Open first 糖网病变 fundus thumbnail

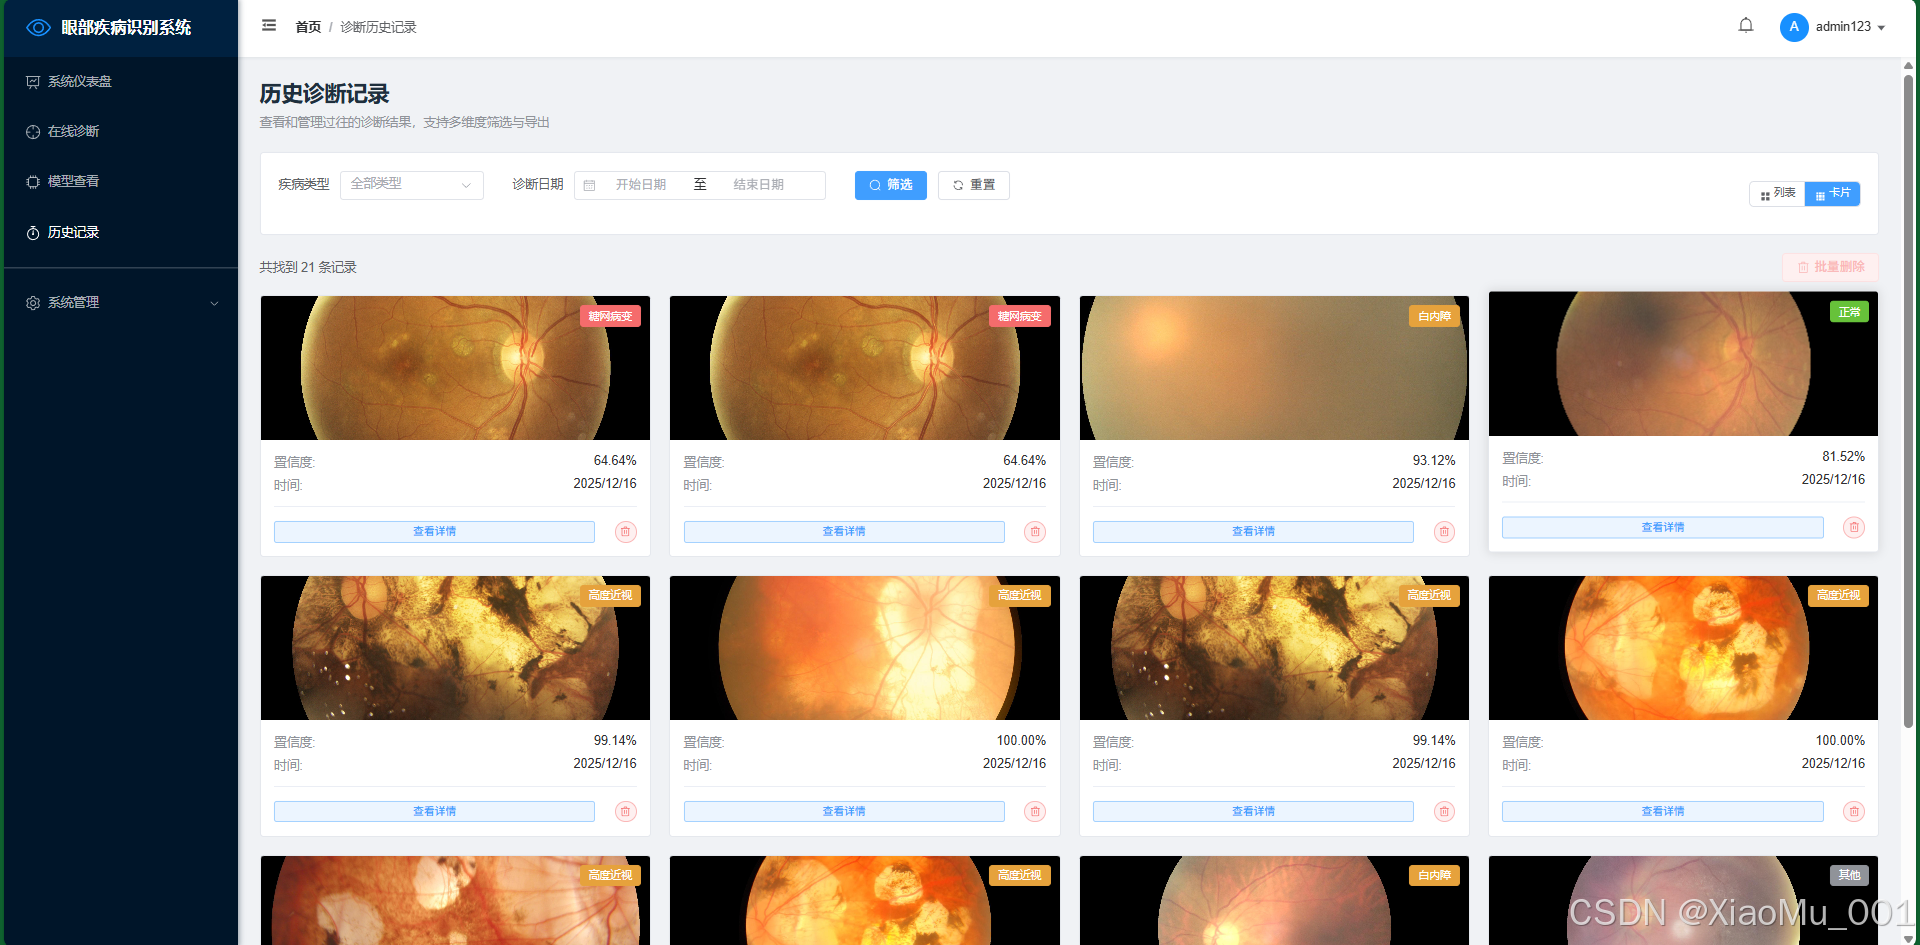(455, 368)
